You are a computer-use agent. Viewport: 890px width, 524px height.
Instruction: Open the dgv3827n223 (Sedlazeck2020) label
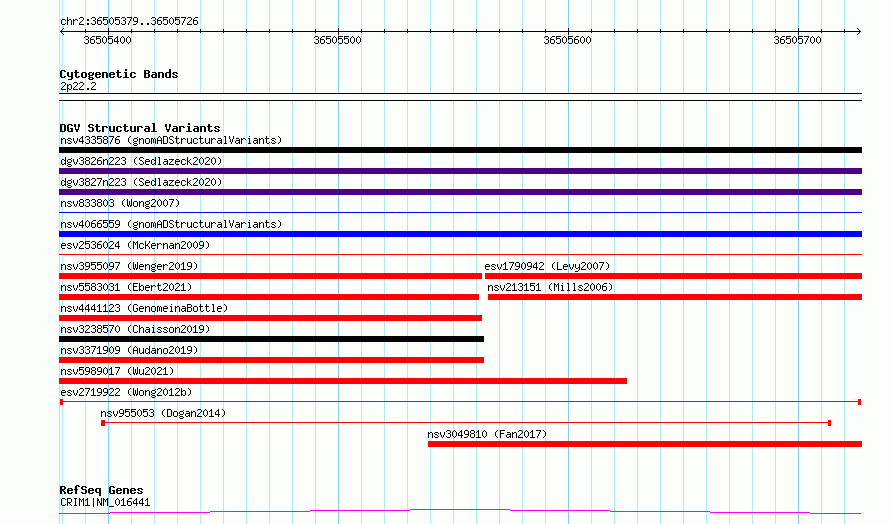point(141,182)
